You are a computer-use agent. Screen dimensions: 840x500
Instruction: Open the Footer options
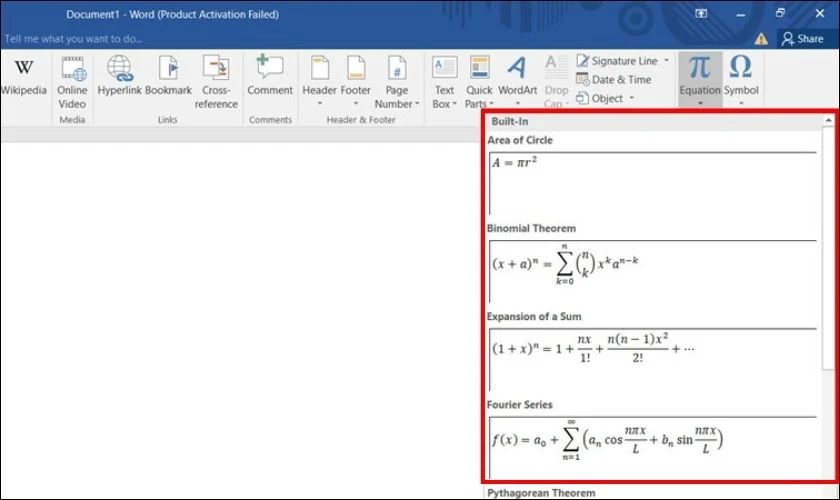click(356, 80)
